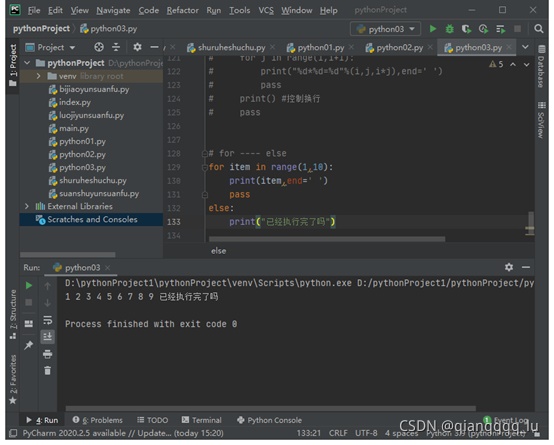554x445 pixels.
Task: Open the Refactor menu
Action: (182, 10)
